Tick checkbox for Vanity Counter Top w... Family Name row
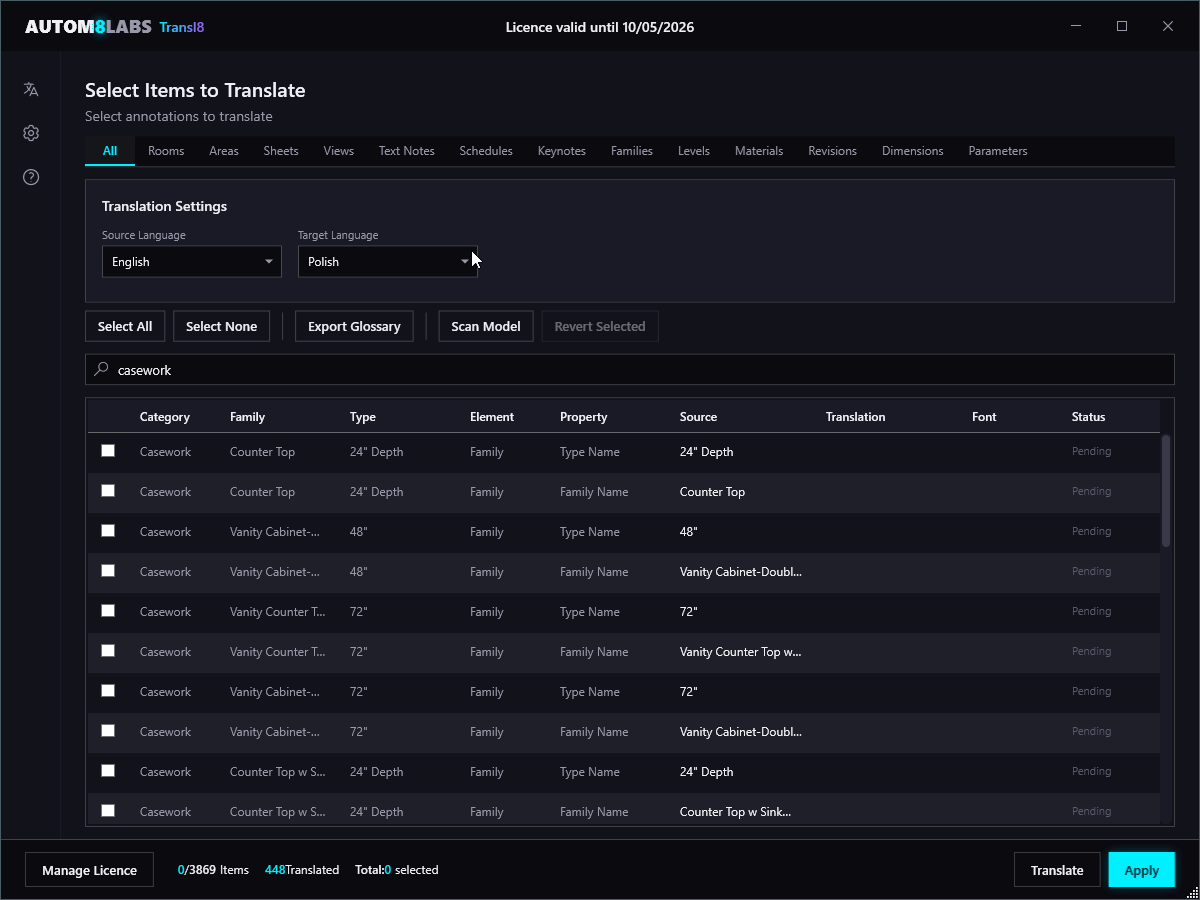 pyautogui.click(x=108, y=651)
